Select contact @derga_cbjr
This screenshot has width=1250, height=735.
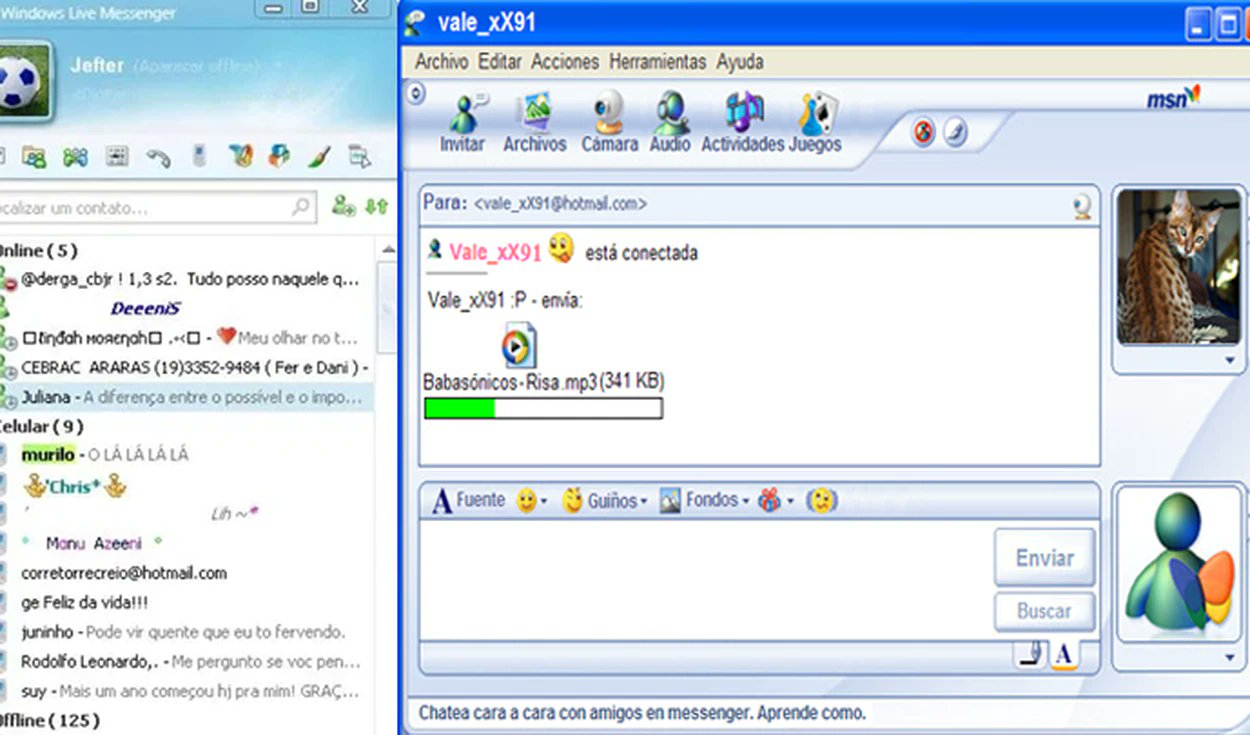point(187,280)
